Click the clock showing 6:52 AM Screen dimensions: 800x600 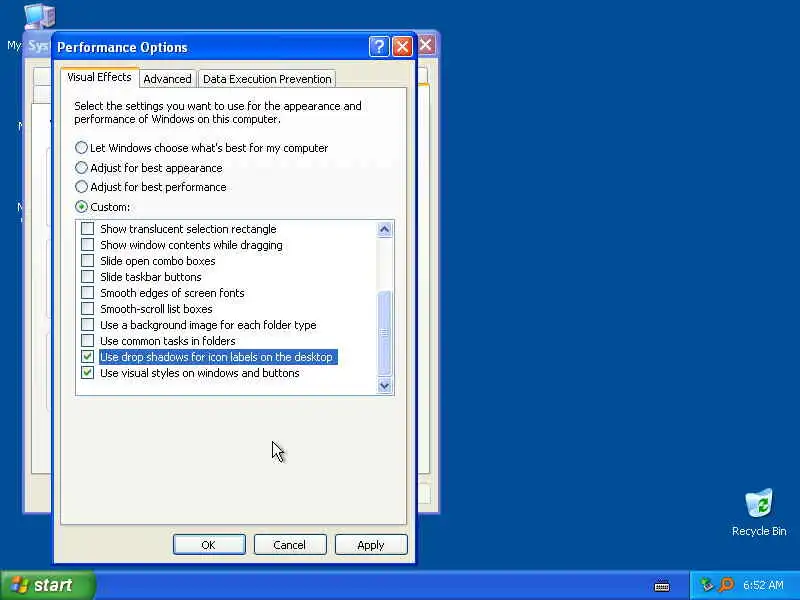point(763,585)
